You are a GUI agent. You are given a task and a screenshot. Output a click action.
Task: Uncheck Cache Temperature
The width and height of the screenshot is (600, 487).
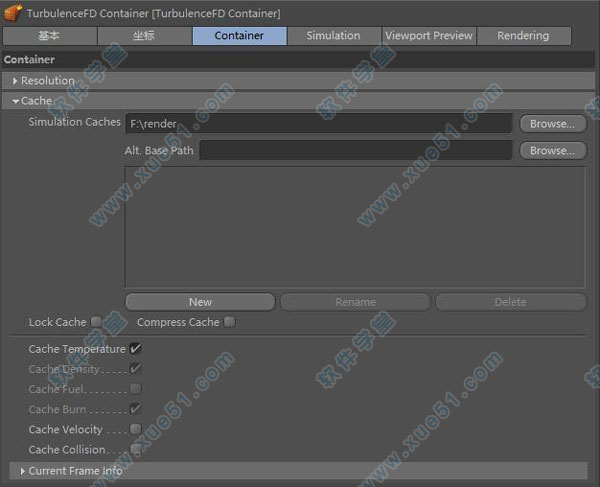(x=135, y=349)
